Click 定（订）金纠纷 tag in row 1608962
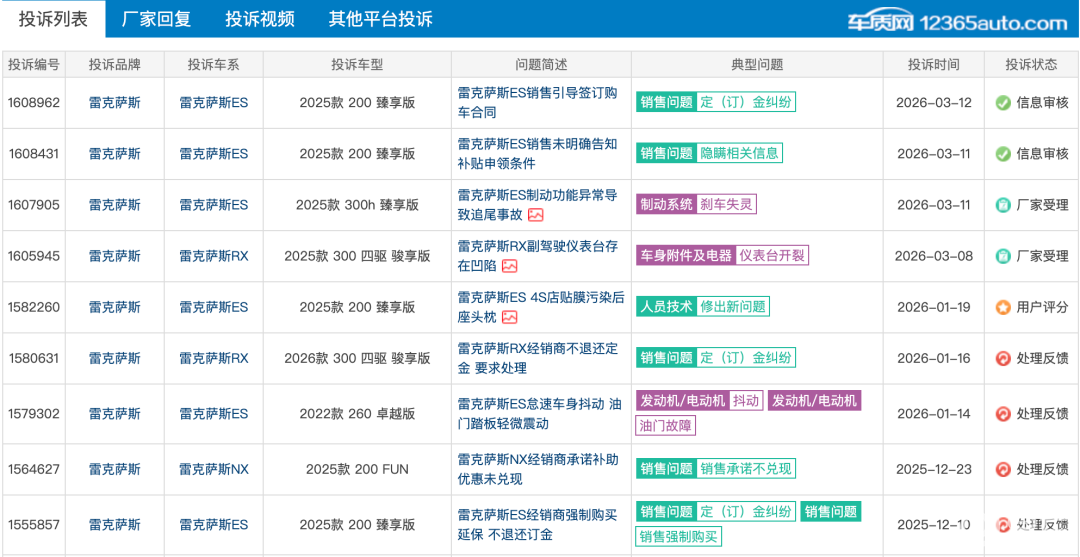1080x557 pixels. coord(746,103)
